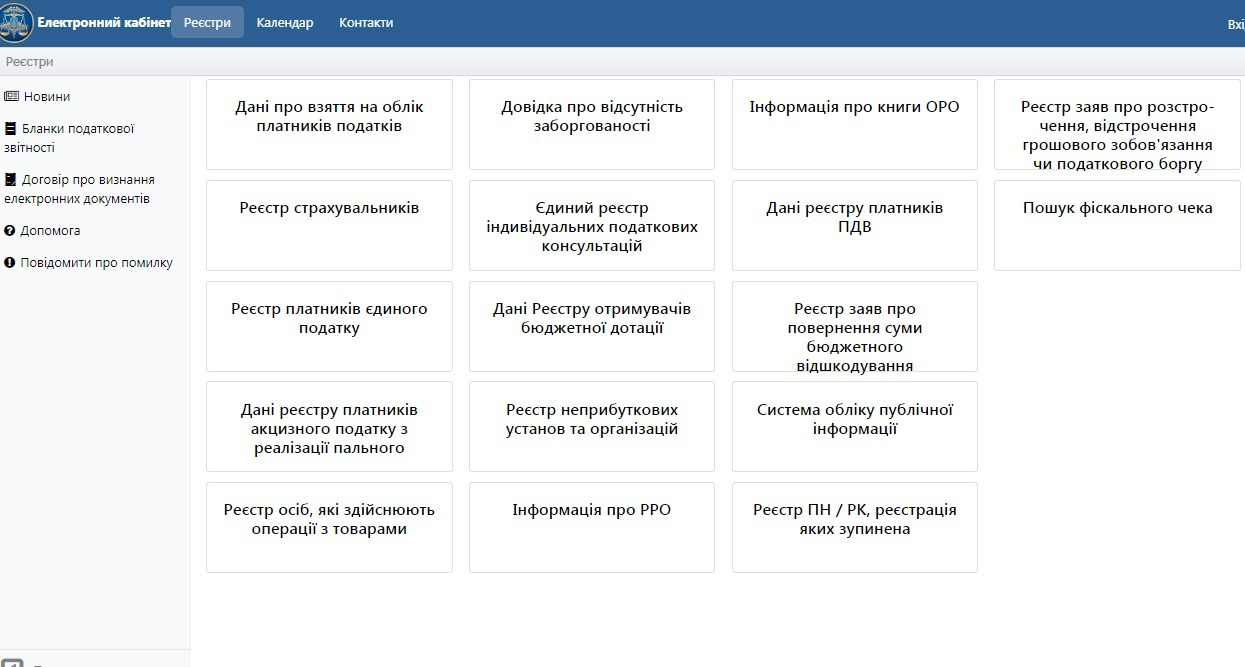Click the newspaper icon beside Новини
1245x667 pixels.
click(12, 97)
